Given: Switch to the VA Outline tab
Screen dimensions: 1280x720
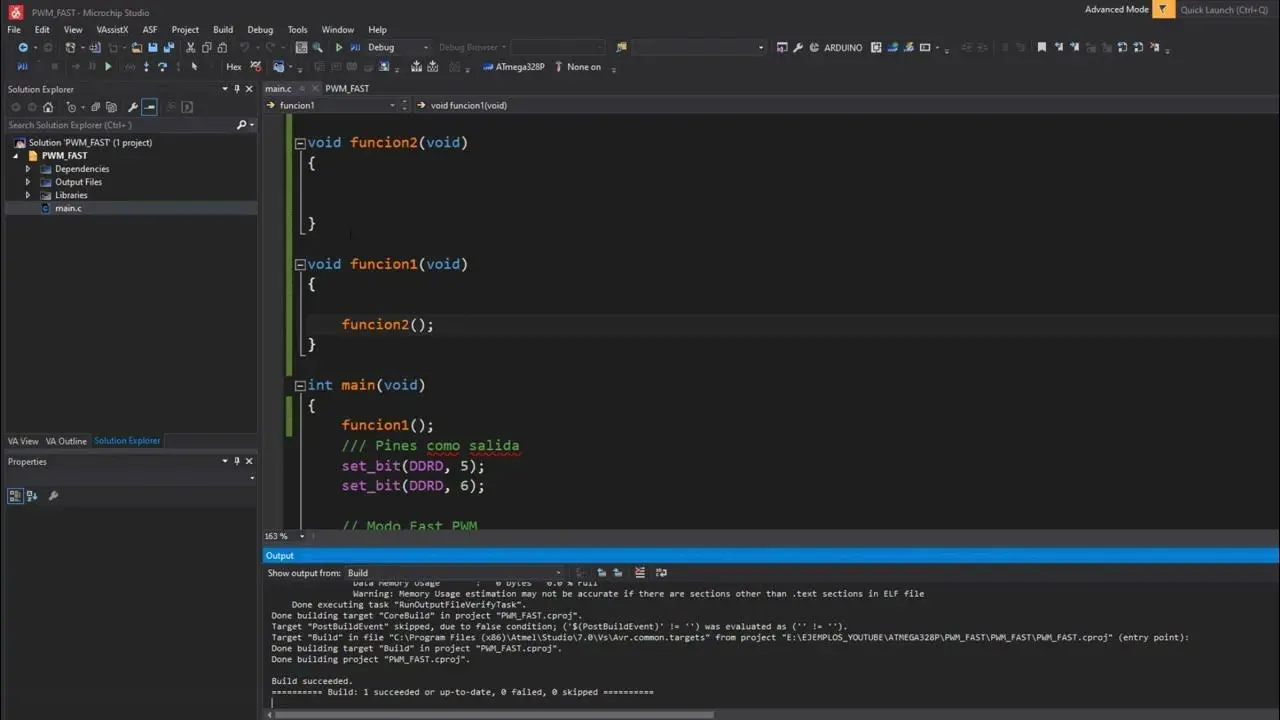Looking at the screenshot, I should pyautogui.click(x=66, y=441).
